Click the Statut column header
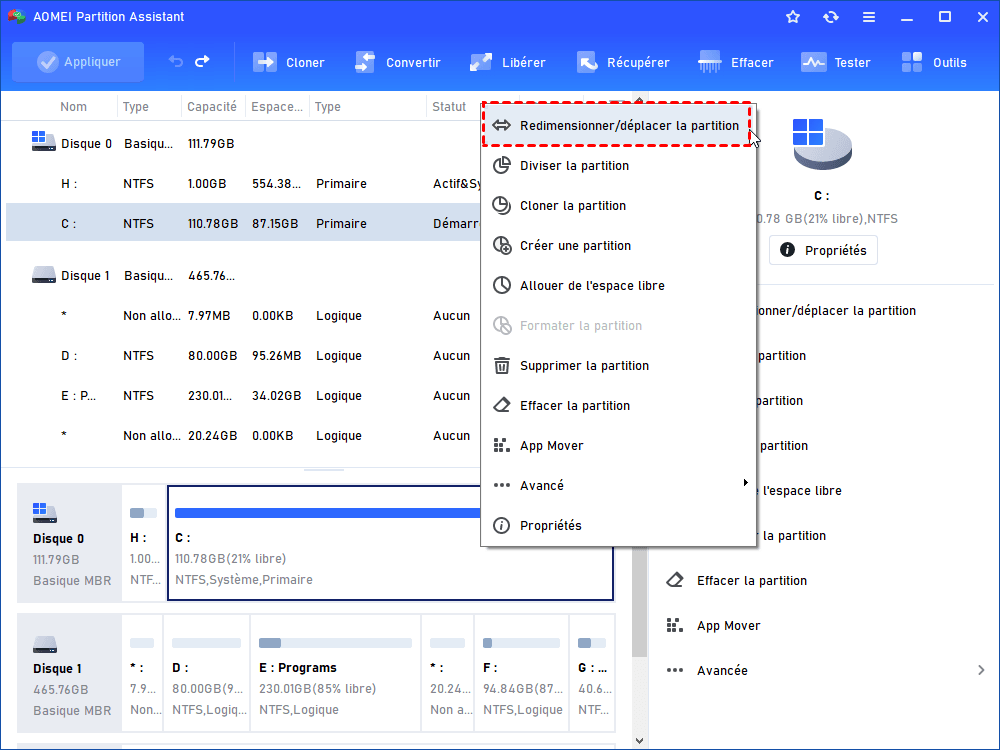1000x750 pixels. (x=449, y=107)
